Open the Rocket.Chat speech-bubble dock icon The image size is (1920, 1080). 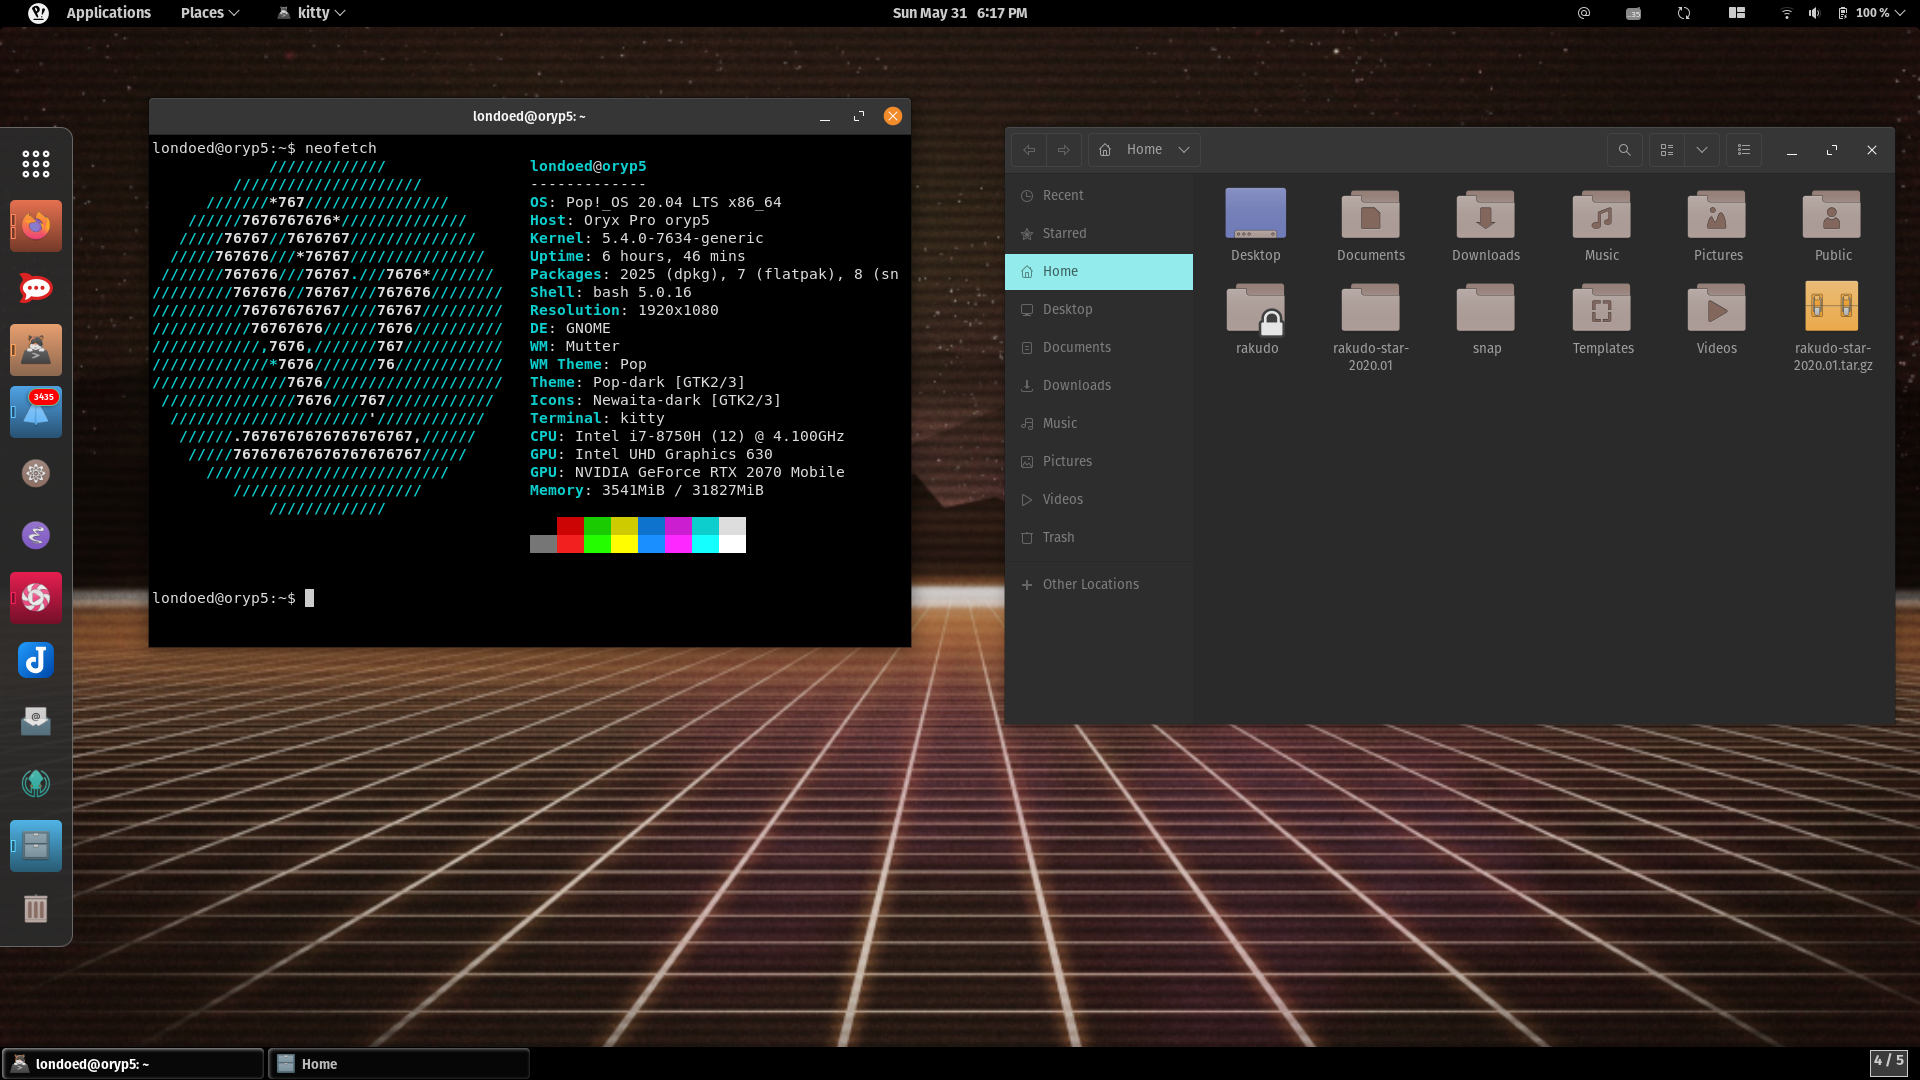point(36,288)
